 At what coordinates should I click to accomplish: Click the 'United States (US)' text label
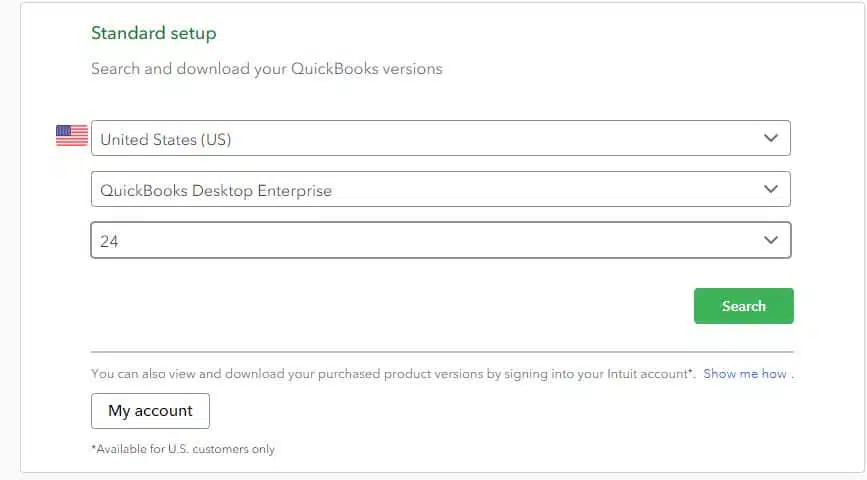[x=166, y=139]
